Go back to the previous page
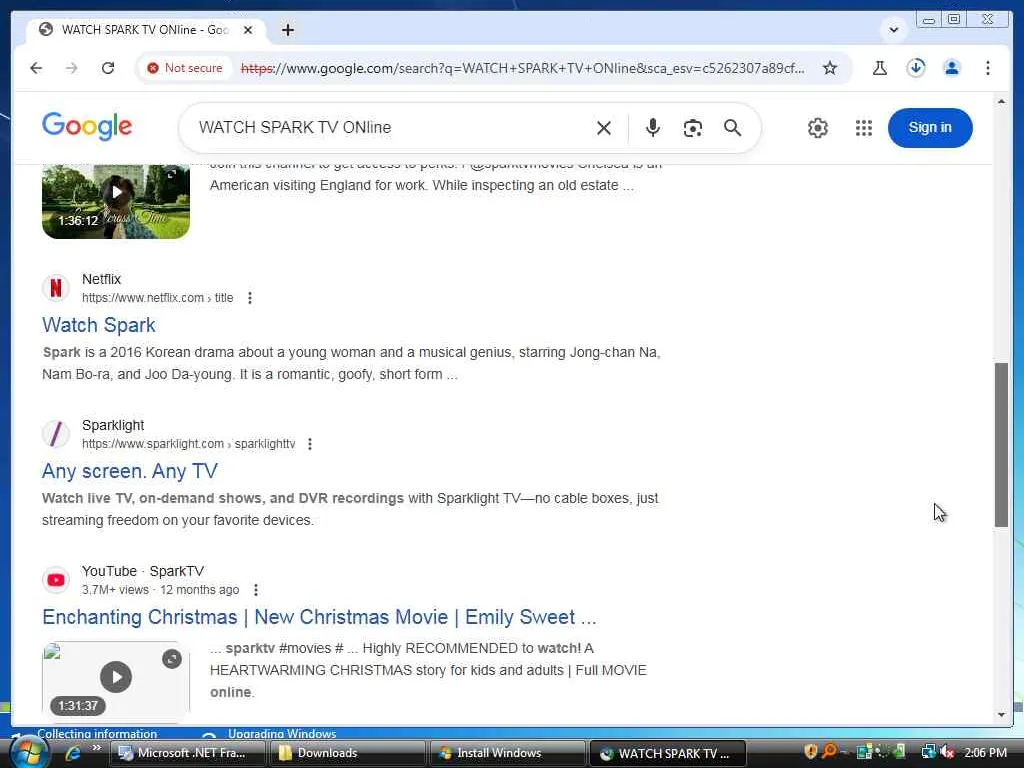 pyautogui.click(x=36, y=68)
